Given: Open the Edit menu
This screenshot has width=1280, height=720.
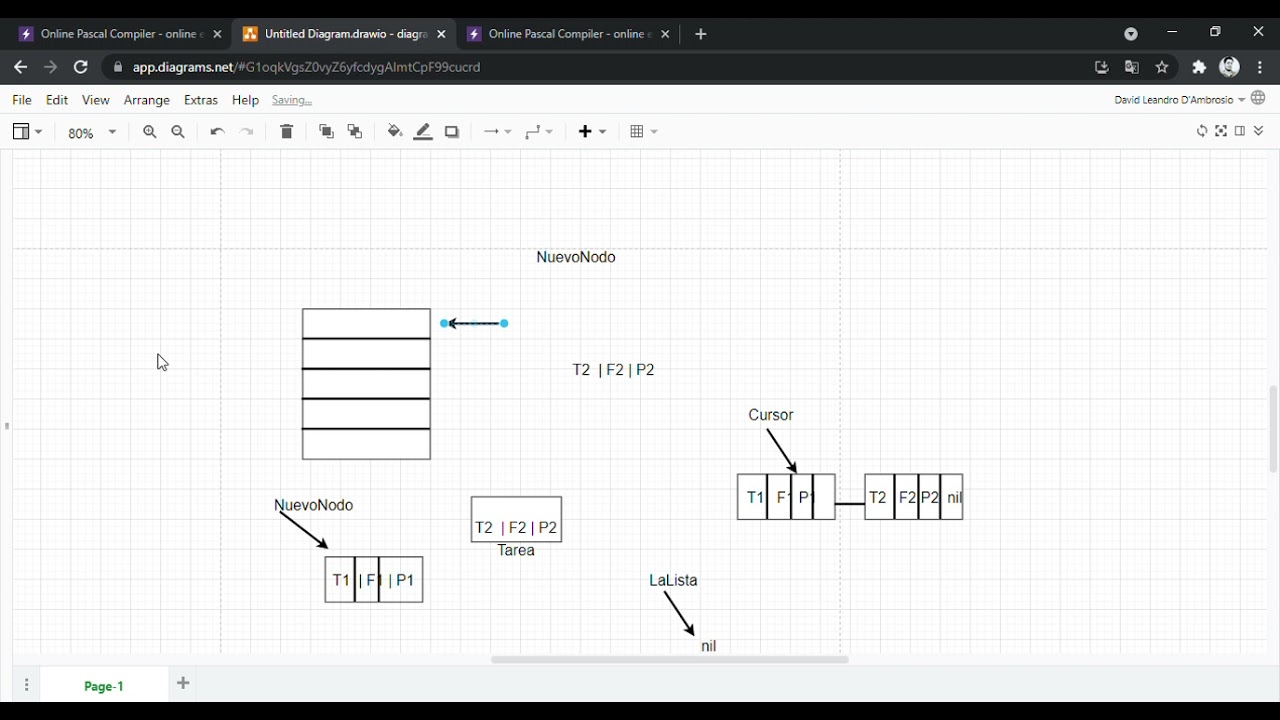Looking at the screenshot, I should point(57,100).
